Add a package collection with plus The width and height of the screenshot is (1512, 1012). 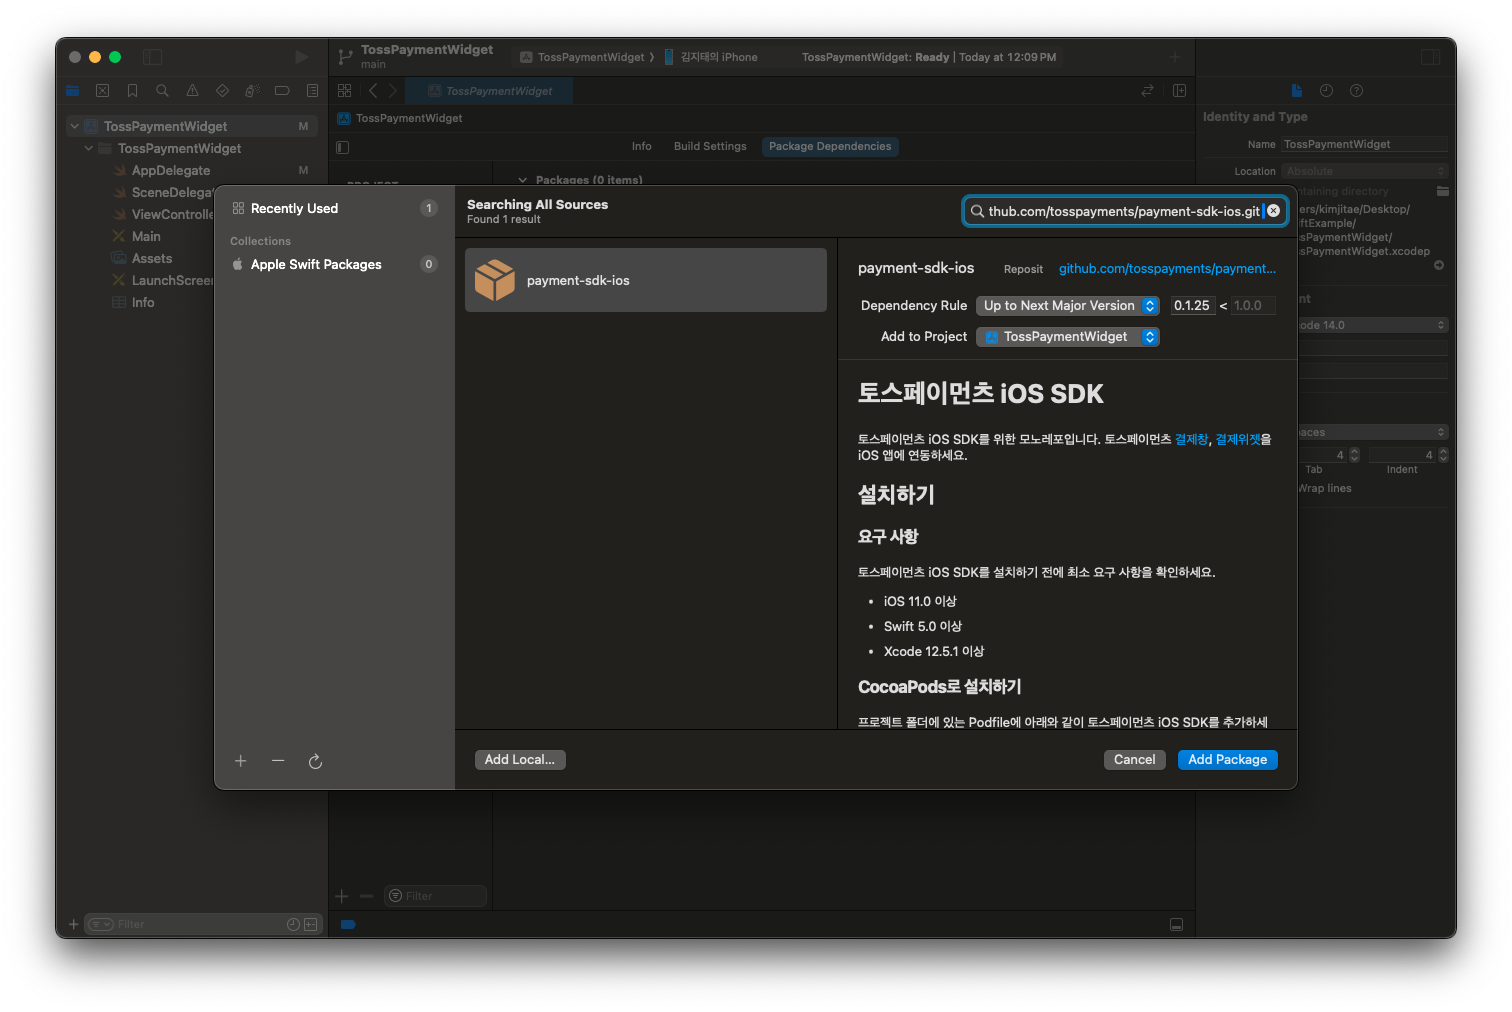[x=240, y=761]
